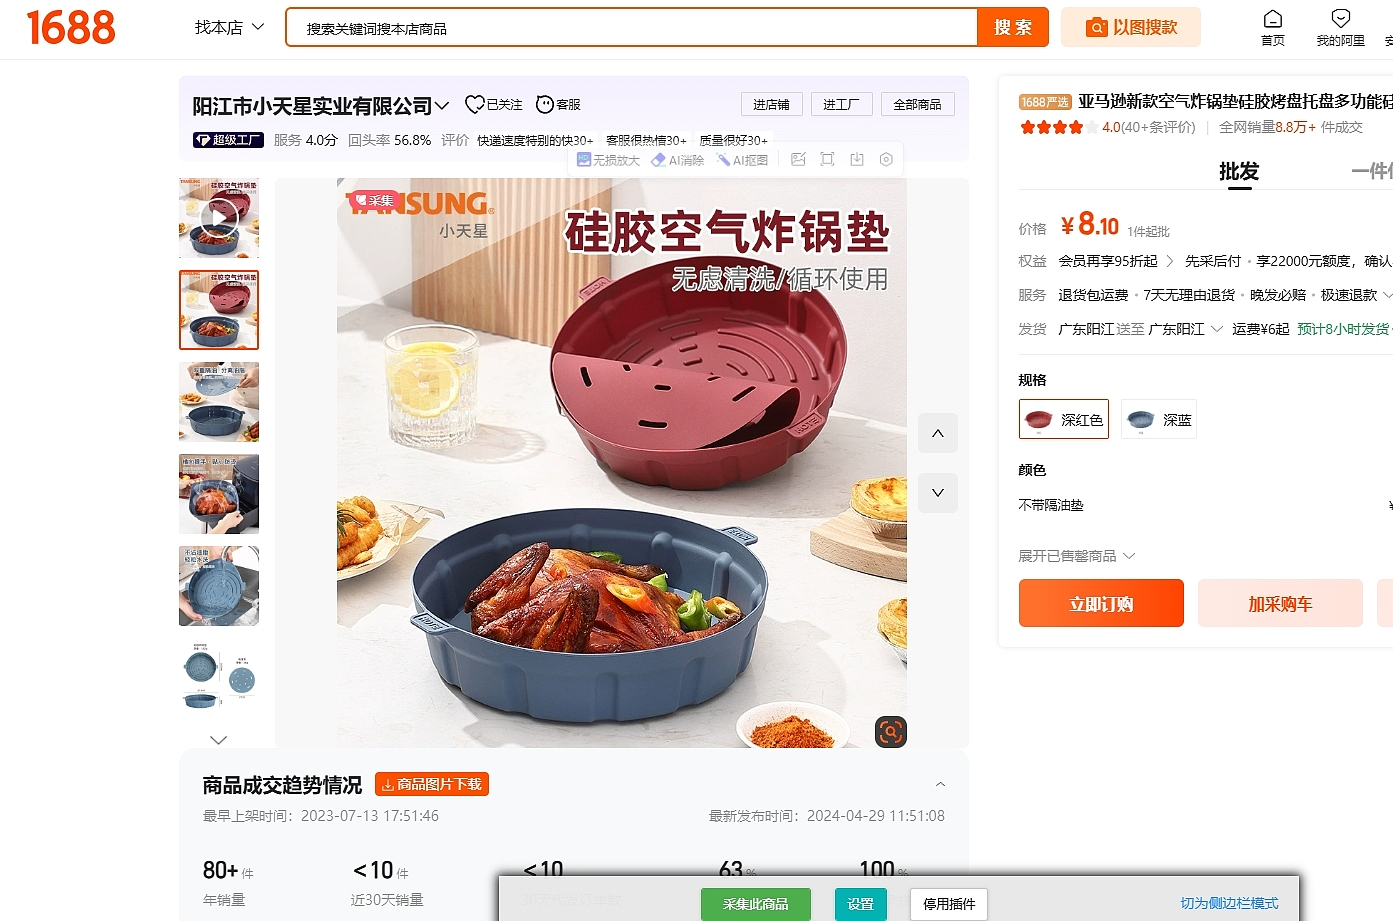Toggle the 已关注 follow heart
Image resolution: width=1393 pixels, height=921 pixels.
(494, 104)
